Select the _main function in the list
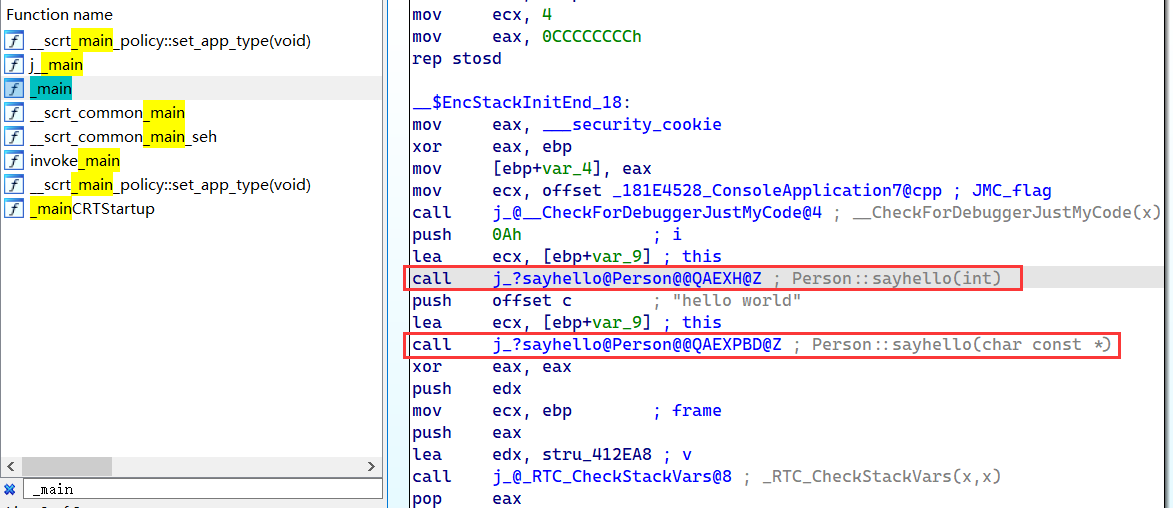 (x=51, y=89)
